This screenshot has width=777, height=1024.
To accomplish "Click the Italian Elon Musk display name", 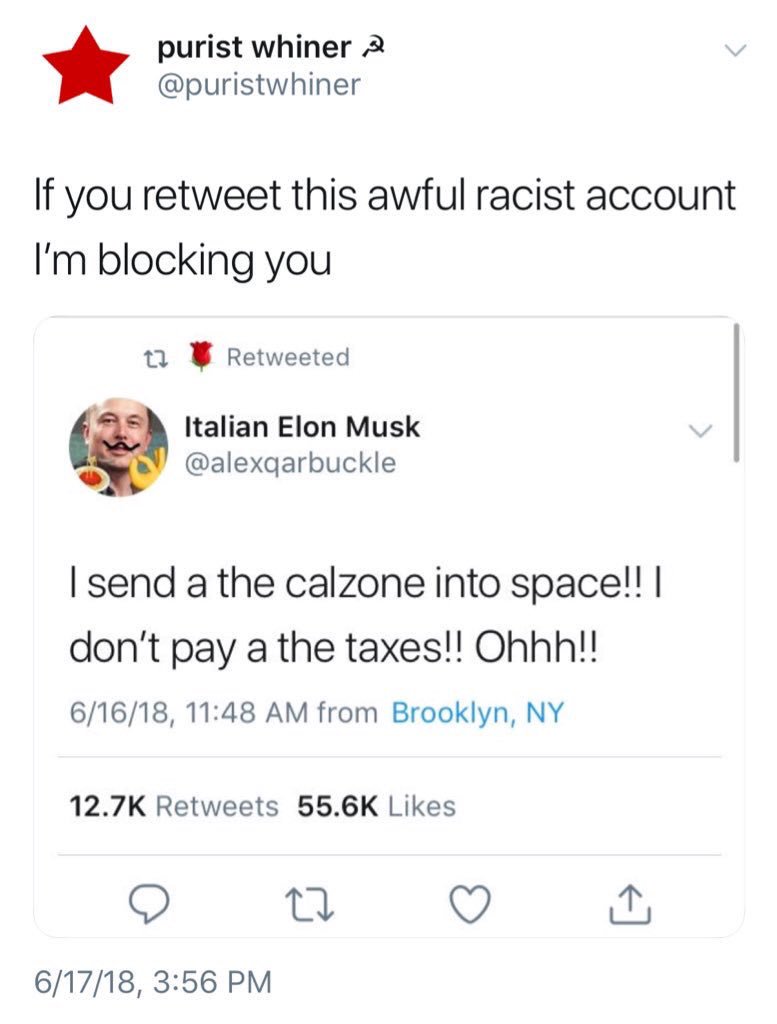I will 302,427.
